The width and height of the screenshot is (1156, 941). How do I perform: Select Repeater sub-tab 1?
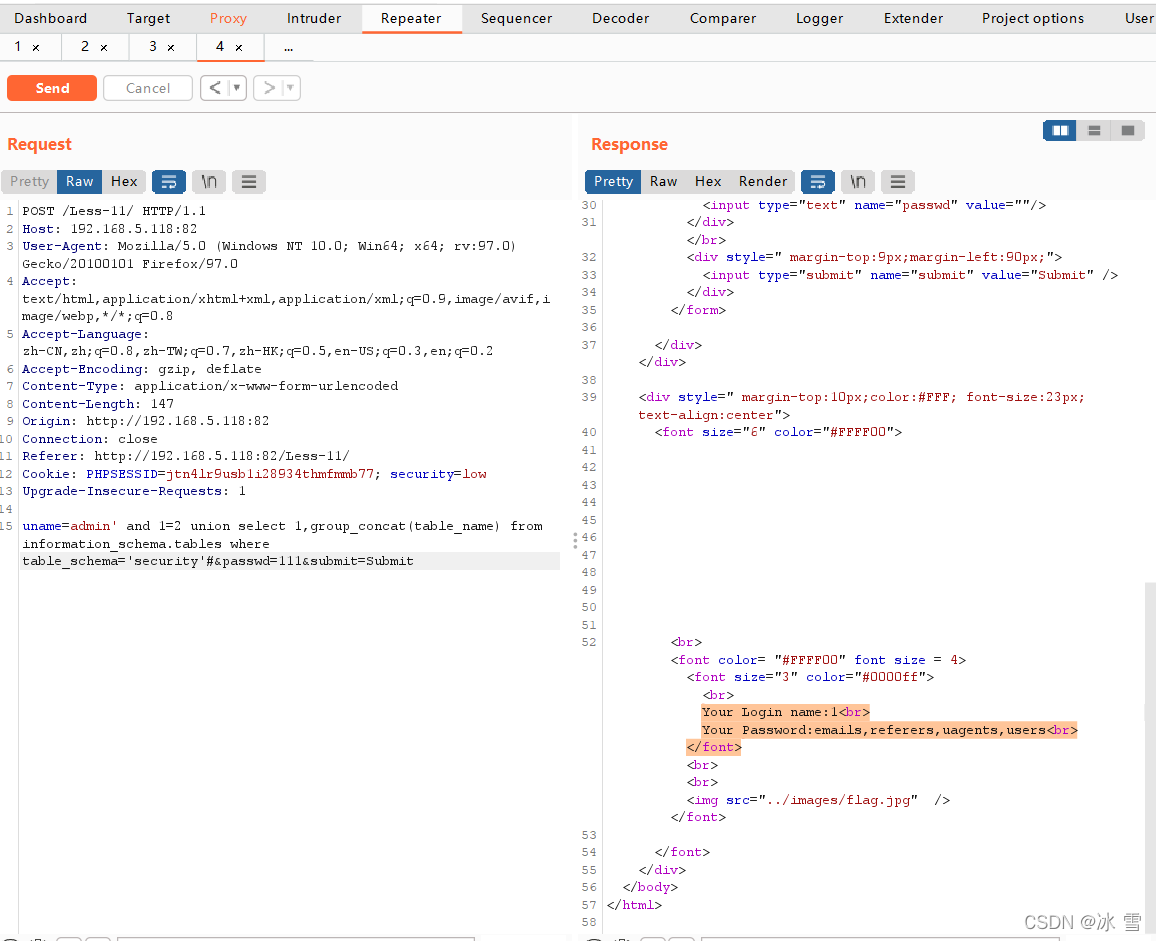click(18, 47)
